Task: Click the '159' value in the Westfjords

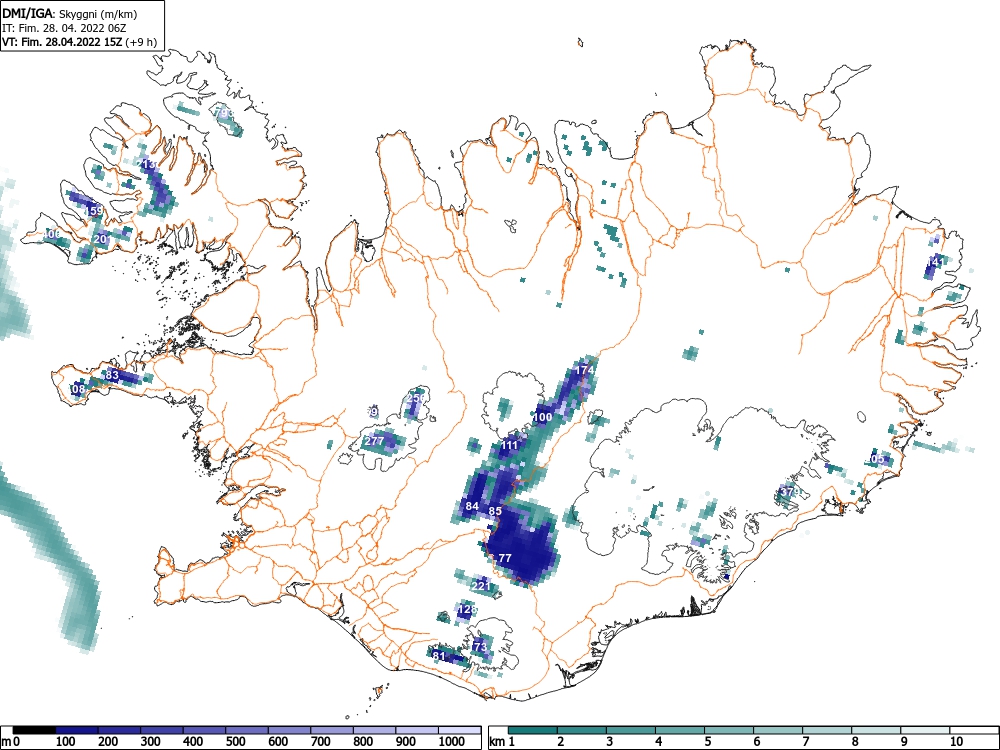Action: point(94,210)
